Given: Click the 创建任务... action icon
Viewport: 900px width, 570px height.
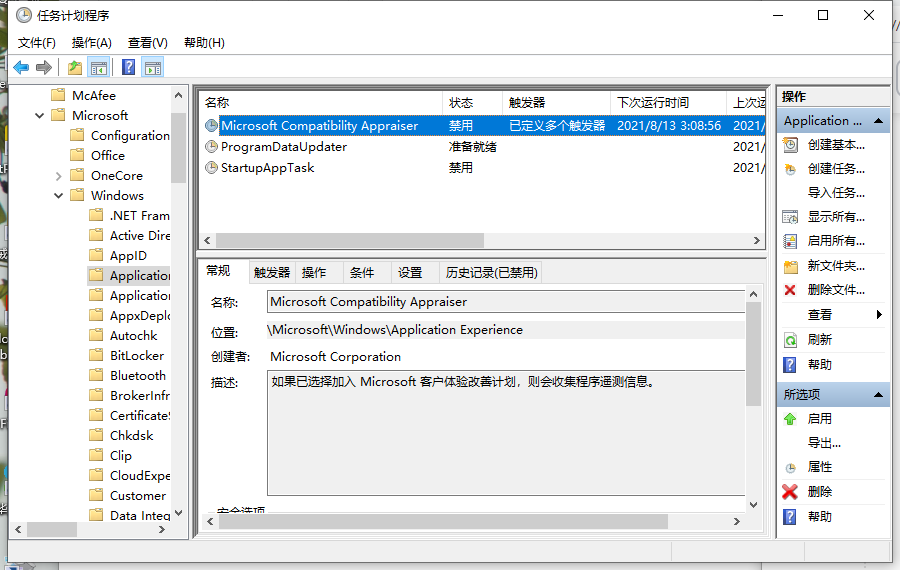Looking at the screenshot, I should click(x=790, y=169).
